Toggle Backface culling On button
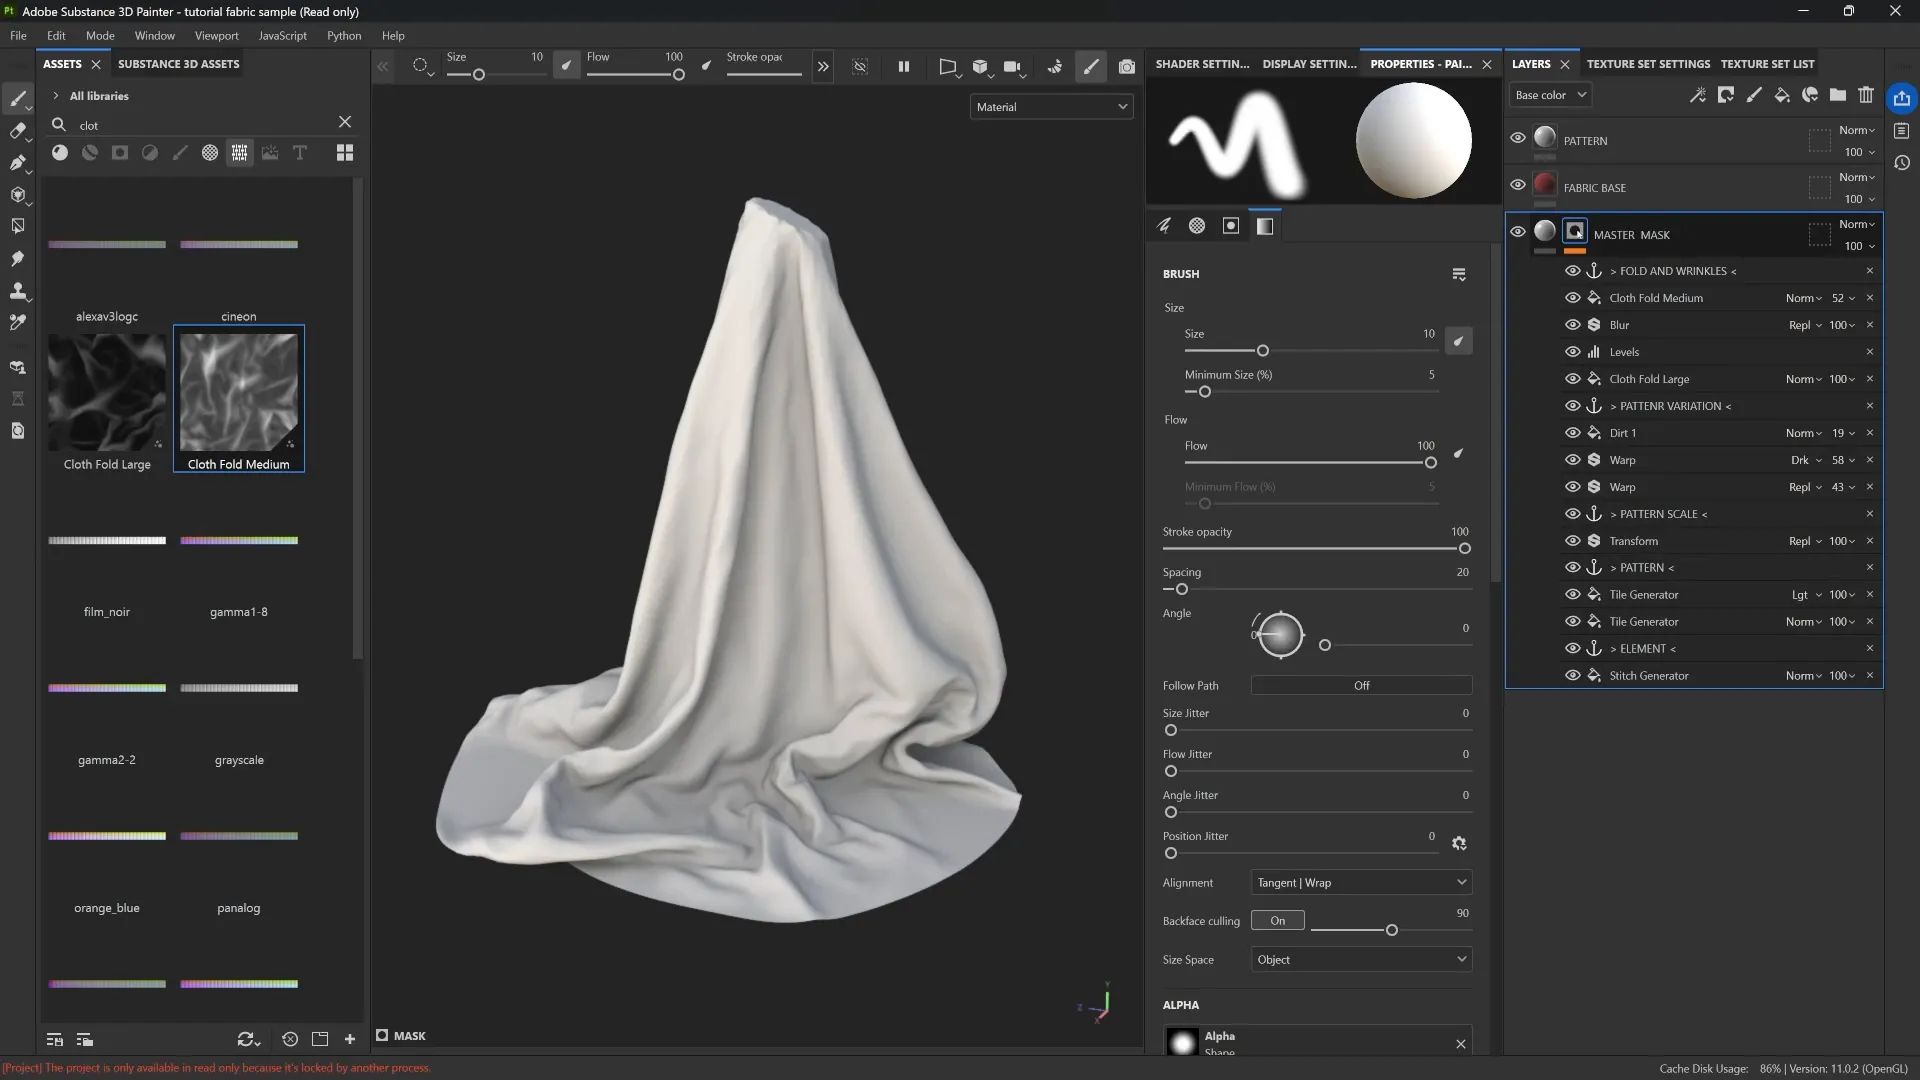The height and width of the screenshot is (1080, 1920). click(x=1277, y=921)
